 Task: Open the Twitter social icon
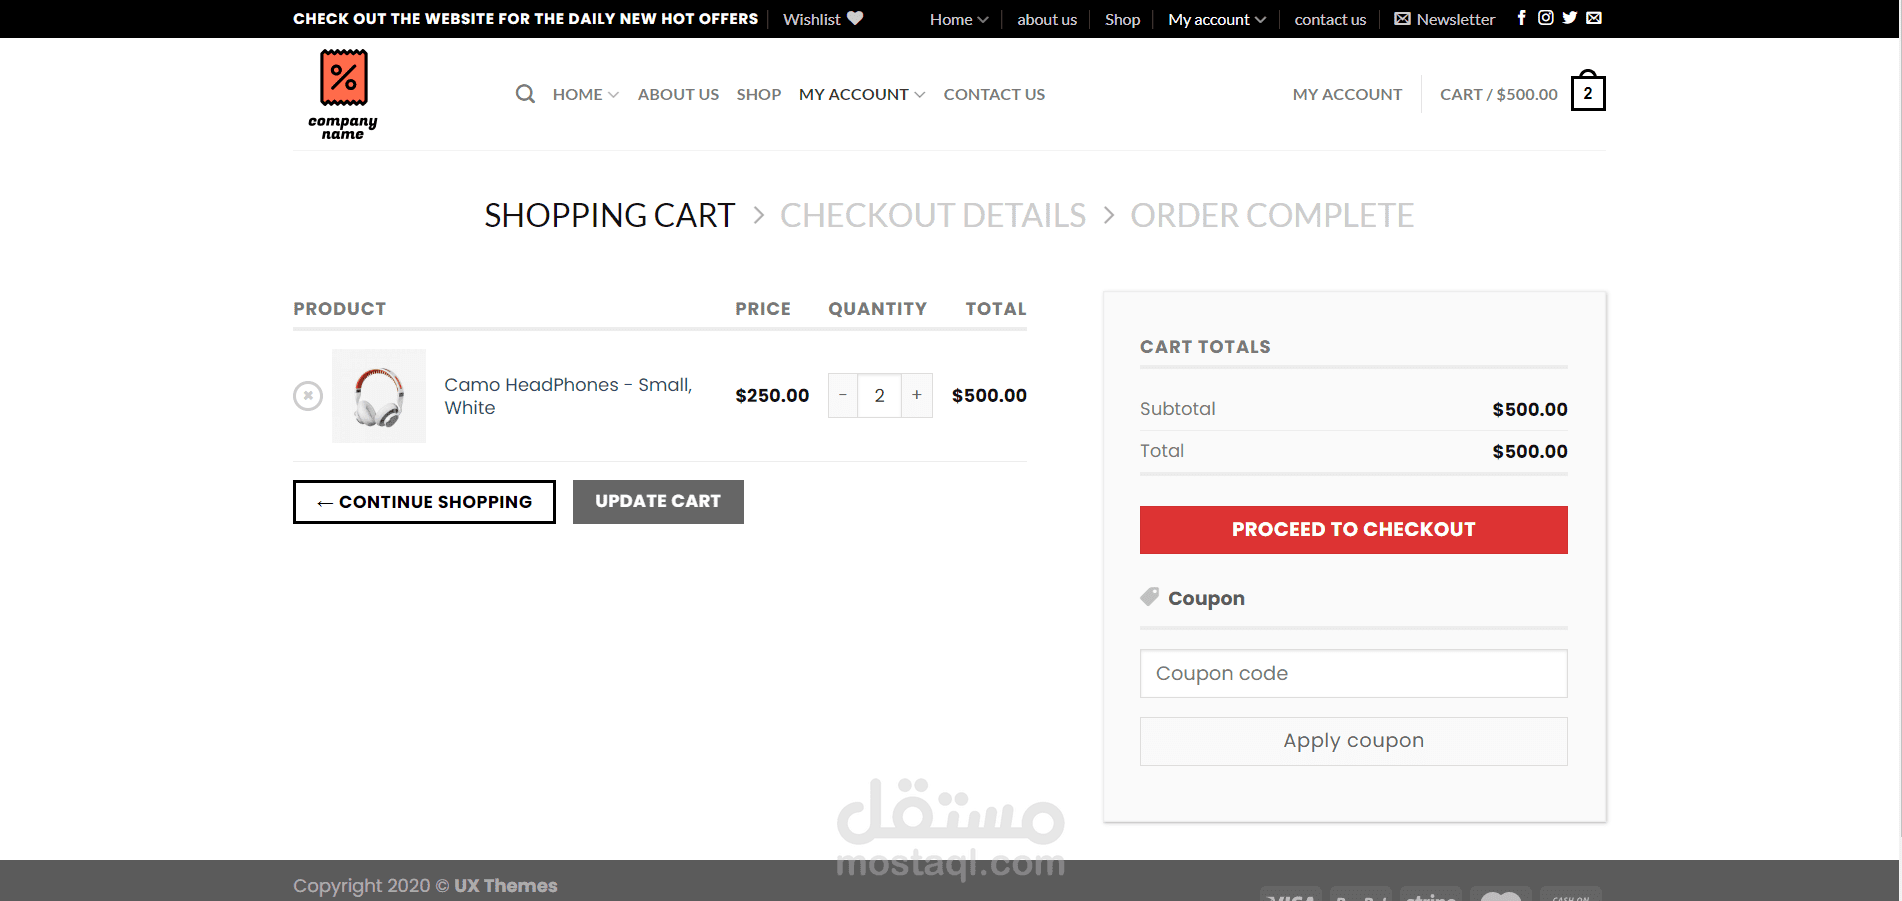coord(1569,18)
